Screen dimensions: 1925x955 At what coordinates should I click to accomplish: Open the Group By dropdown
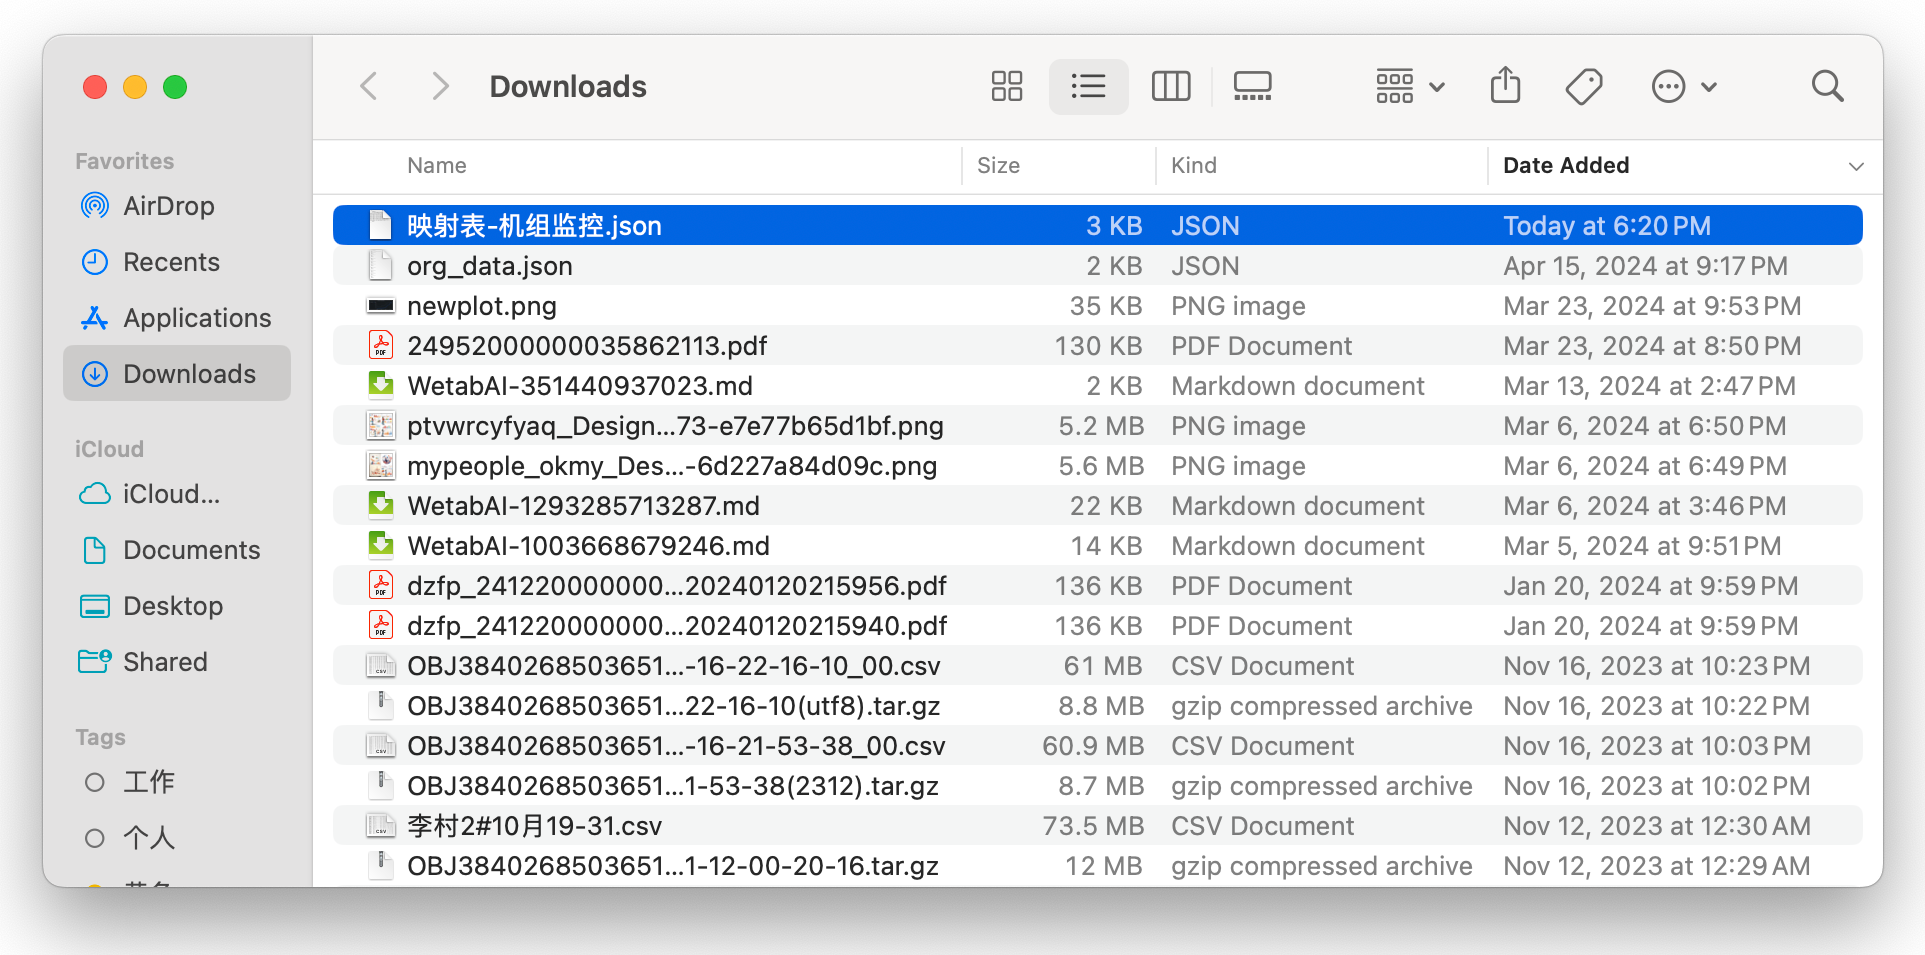pyautogui.click(x=1409, y=87)
